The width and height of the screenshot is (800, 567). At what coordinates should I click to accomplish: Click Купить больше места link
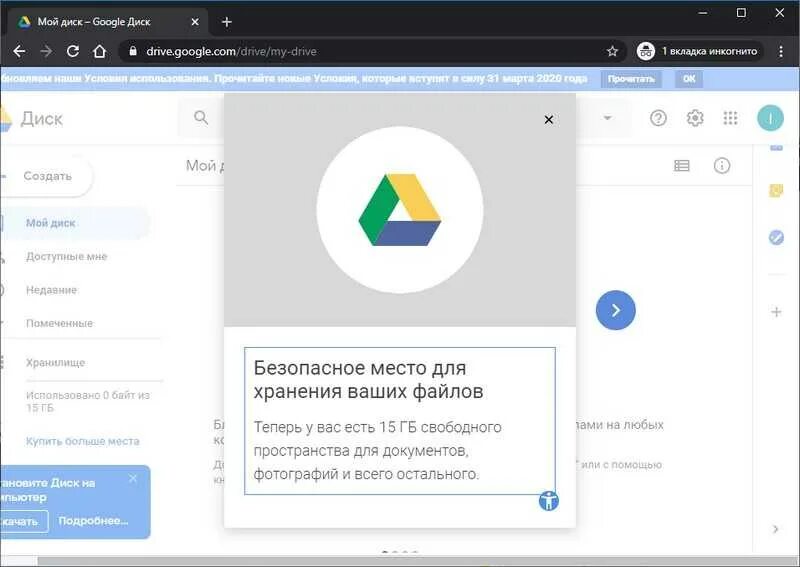click(83, 441)
